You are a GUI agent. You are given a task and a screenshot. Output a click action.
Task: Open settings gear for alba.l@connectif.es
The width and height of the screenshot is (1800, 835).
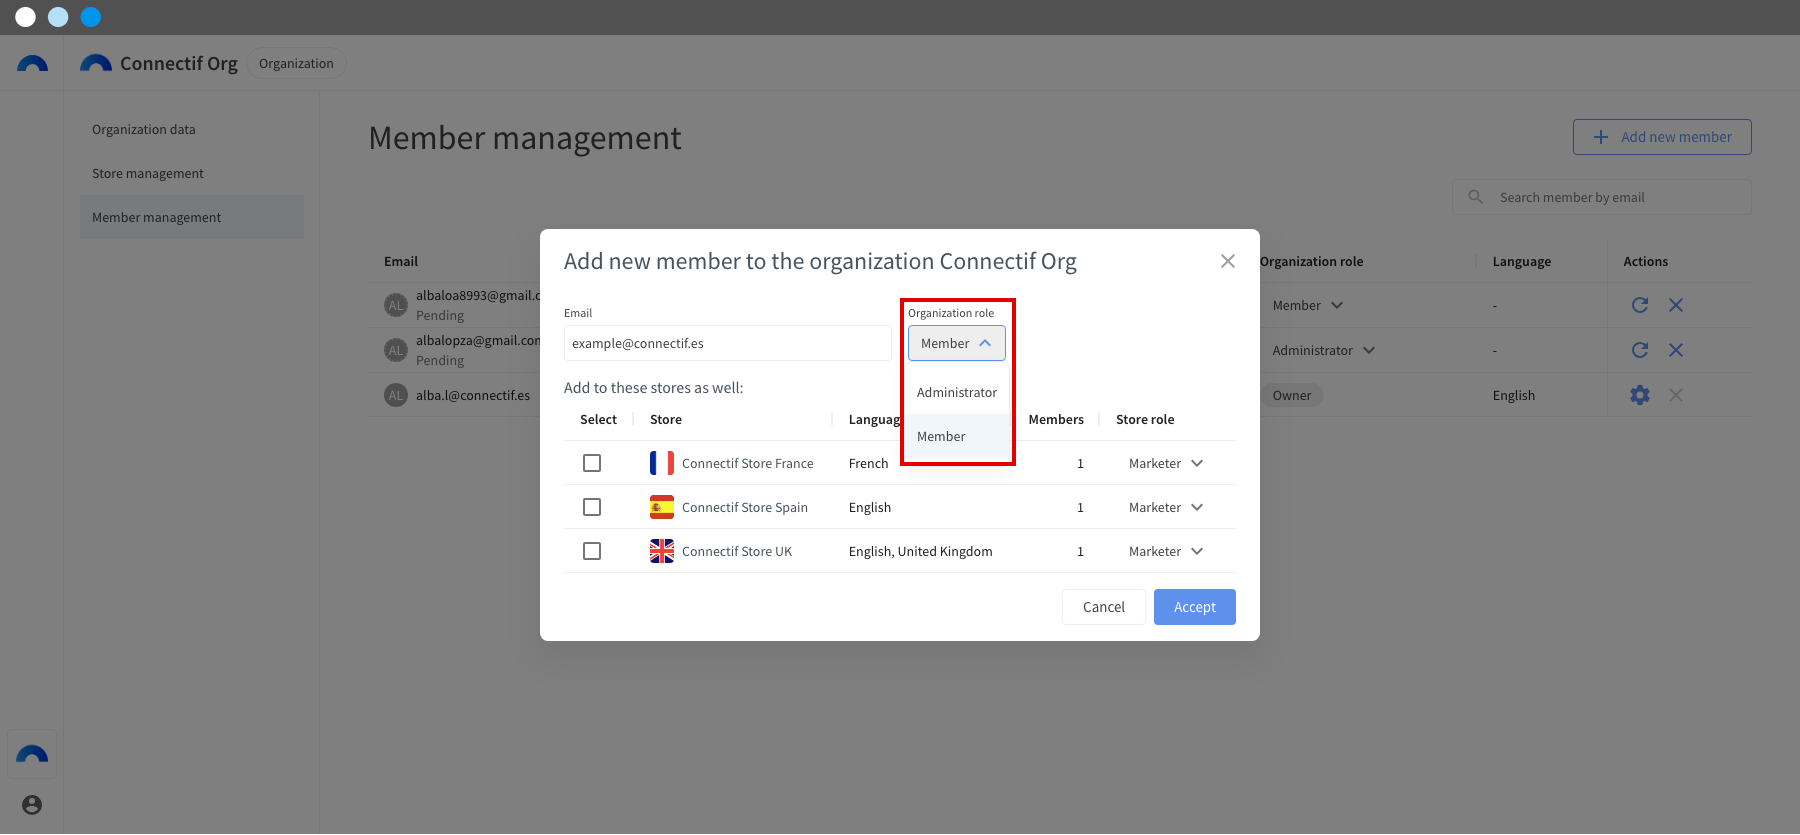pyautogui.click(x=1640, y=395)
